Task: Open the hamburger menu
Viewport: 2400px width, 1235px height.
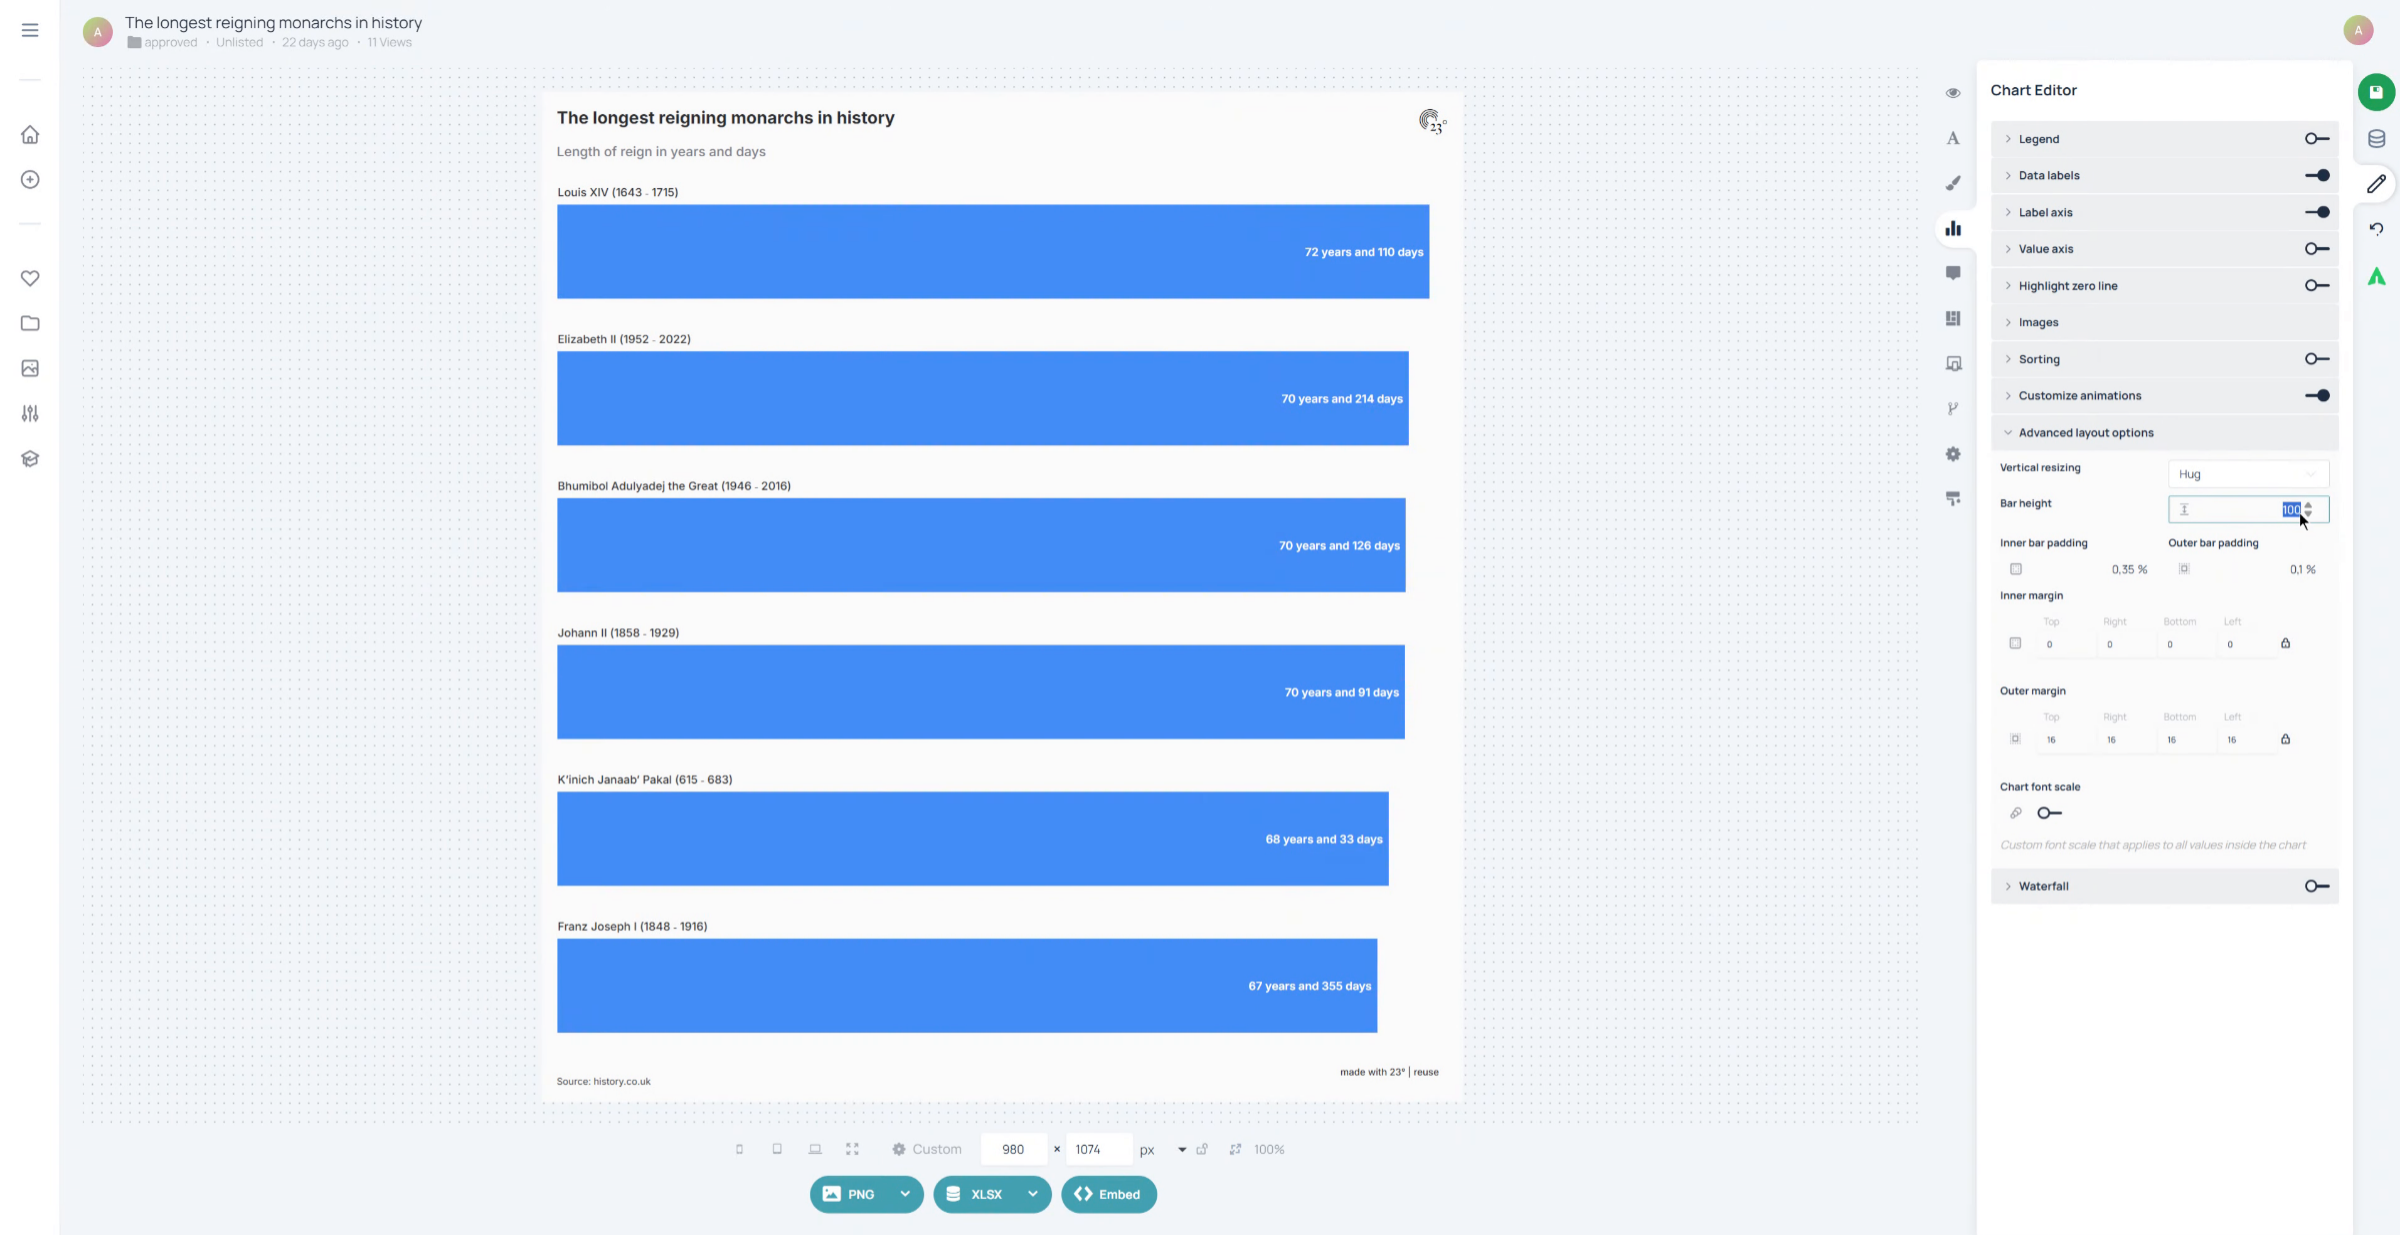Action: coord(30,30)
